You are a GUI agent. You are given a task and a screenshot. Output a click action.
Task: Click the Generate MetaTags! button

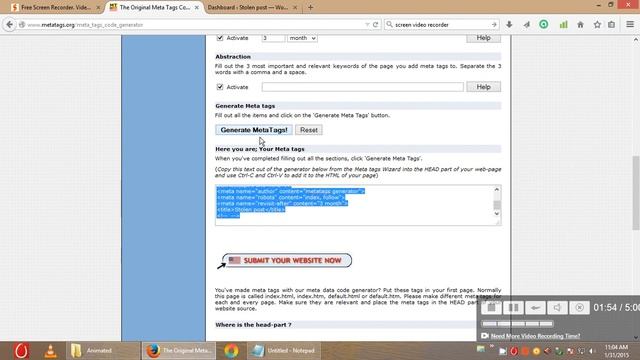(x=254, y=130)
